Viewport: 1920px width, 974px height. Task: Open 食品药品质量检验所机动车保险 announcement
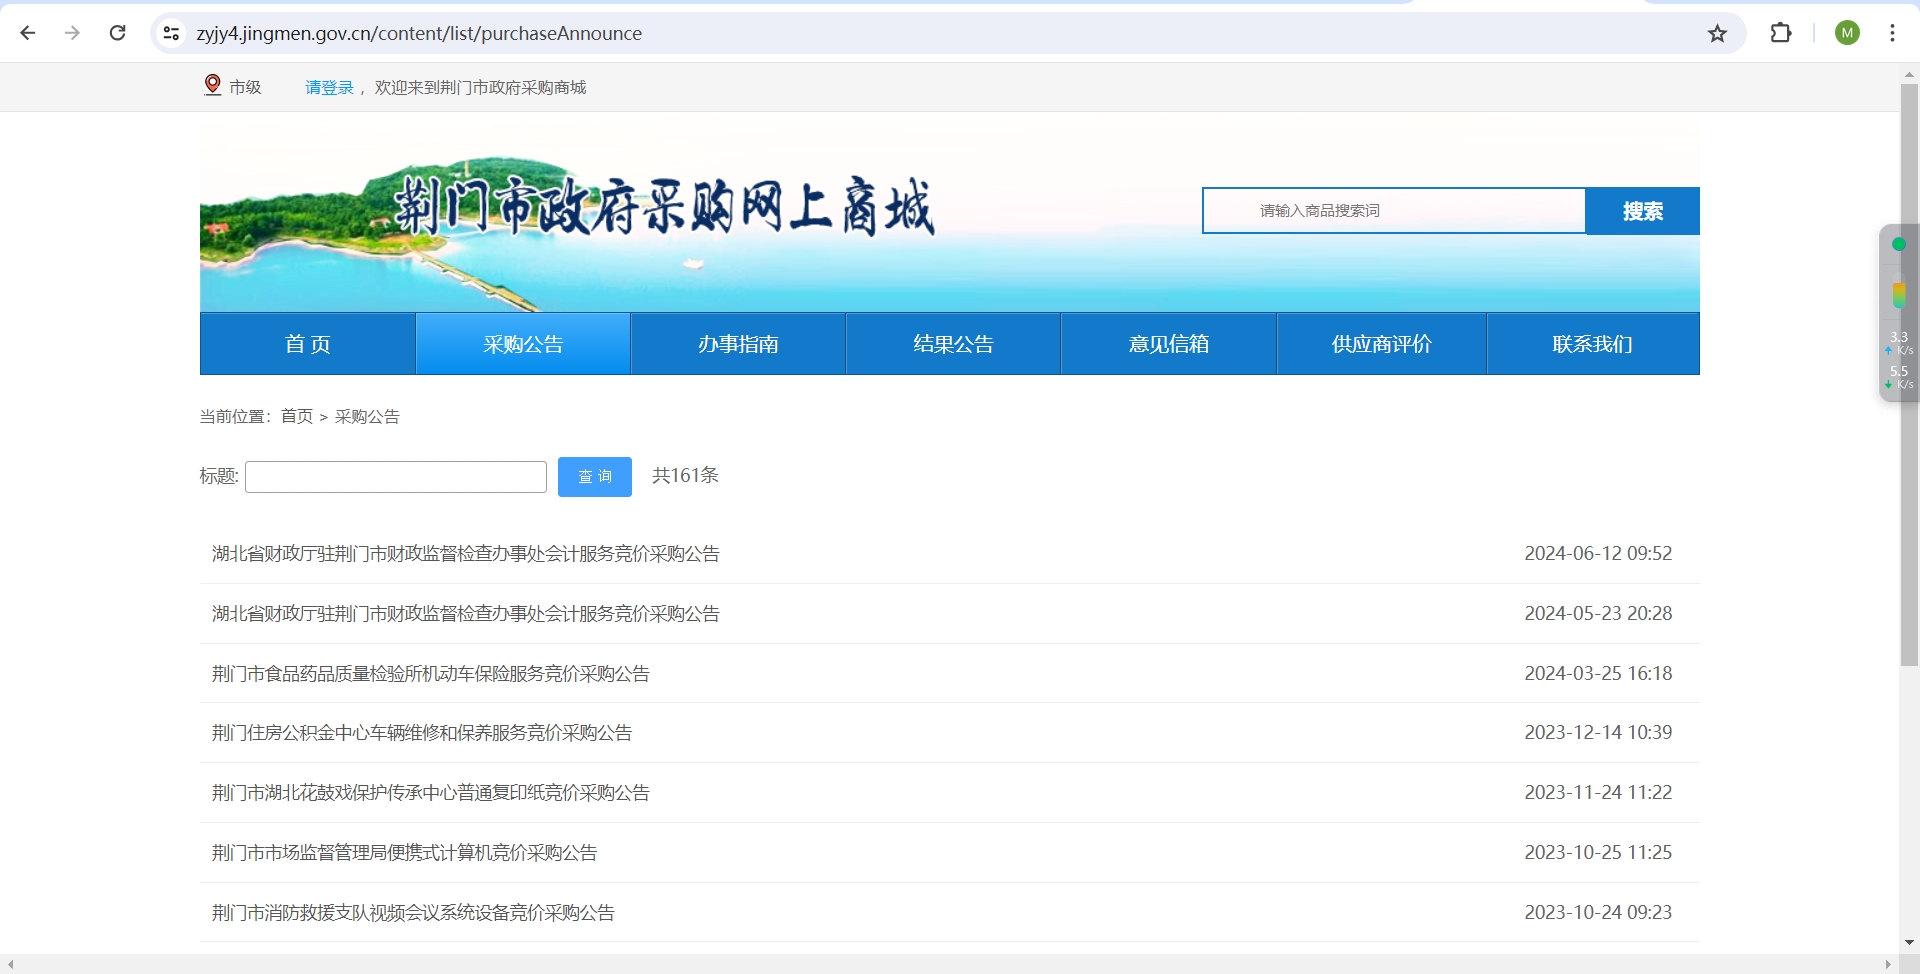point(431,674)
